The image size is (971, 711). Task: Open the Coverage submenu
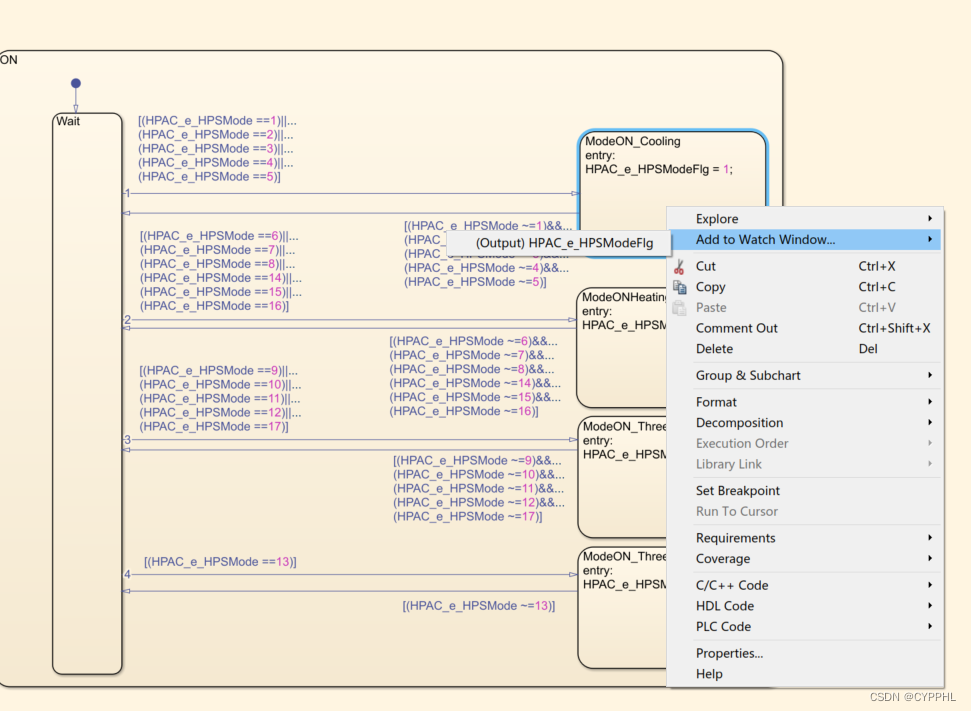tap(804, 559)
